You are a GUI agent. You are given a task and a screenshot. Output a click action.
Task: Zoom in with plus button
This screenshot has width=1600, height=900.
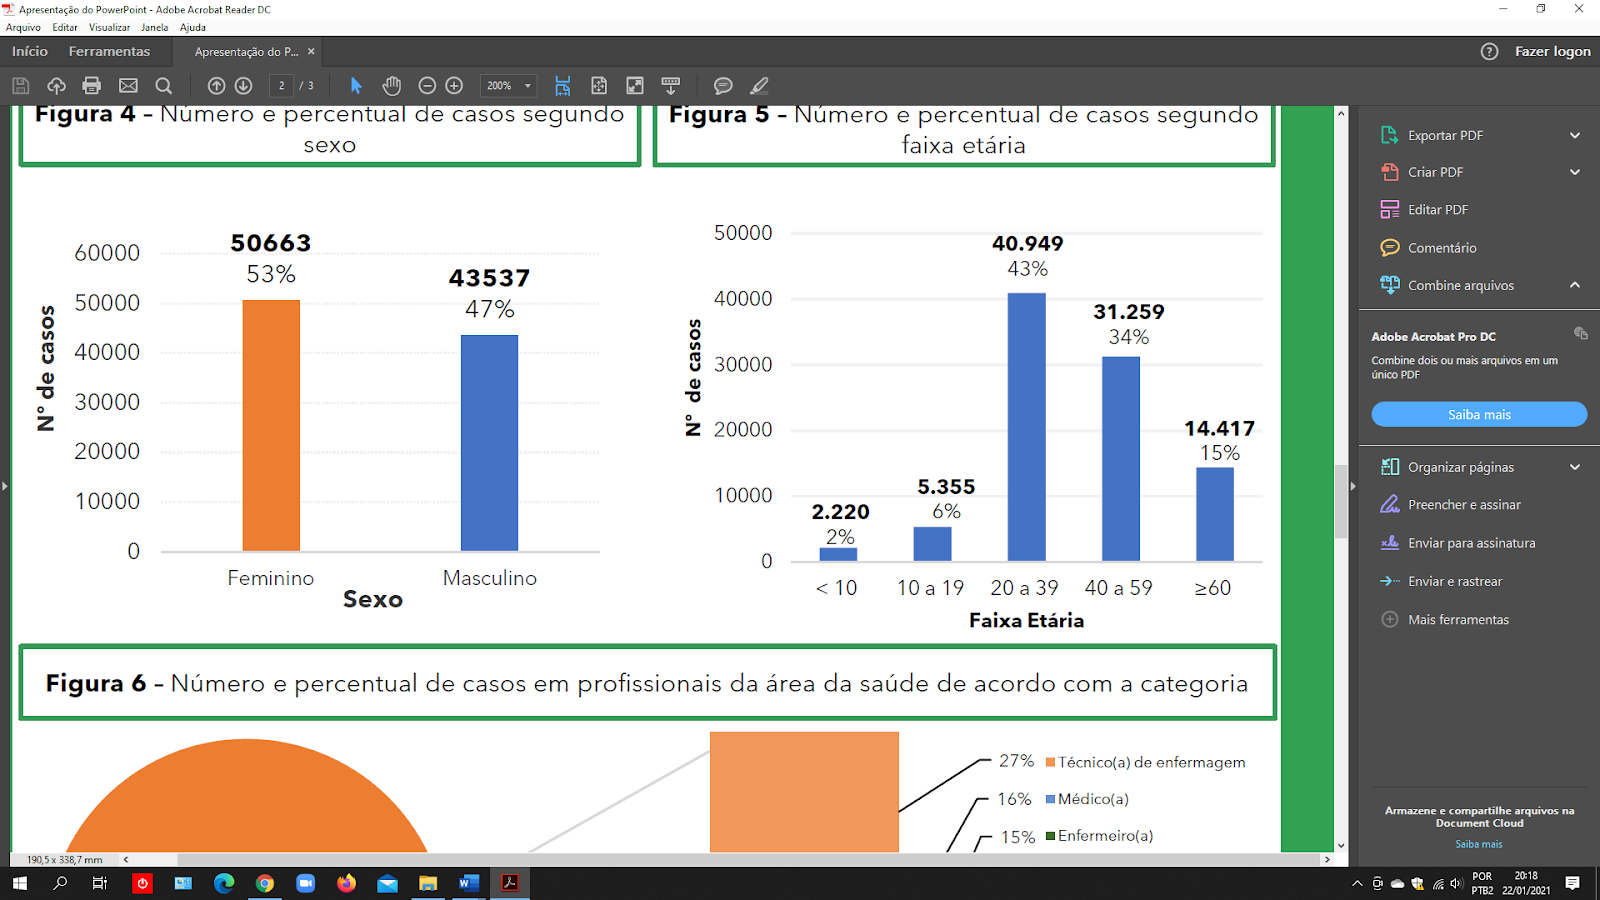pyautogui.click(x=454, y=86)
